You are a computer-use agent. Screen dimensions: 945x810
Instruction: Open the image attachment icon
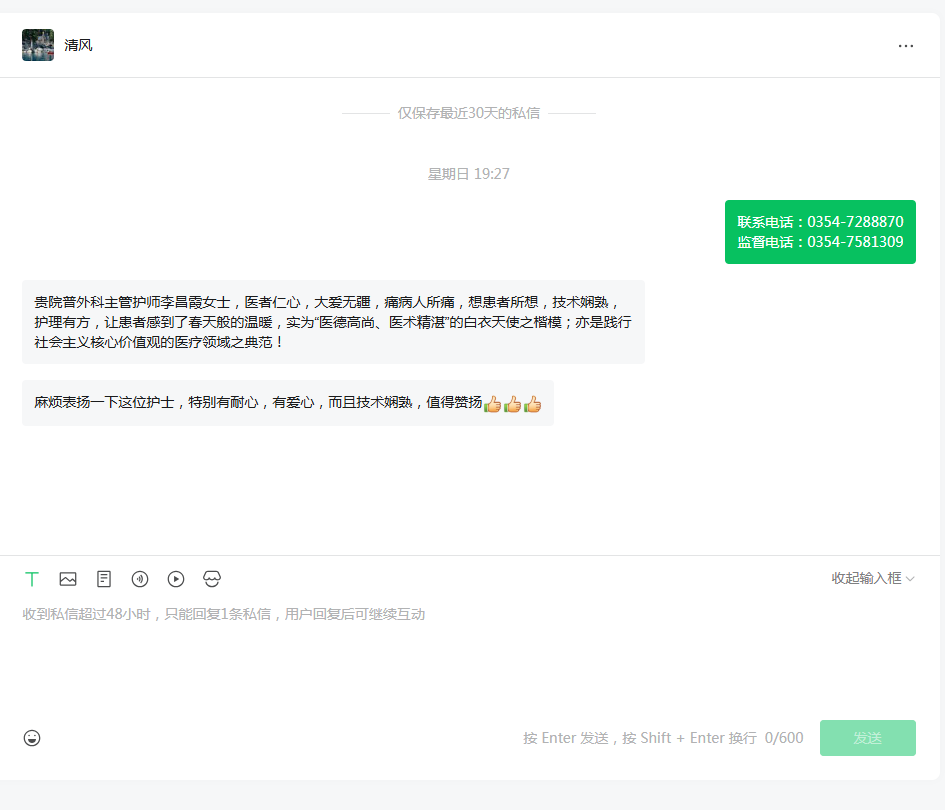coord(68,579)
